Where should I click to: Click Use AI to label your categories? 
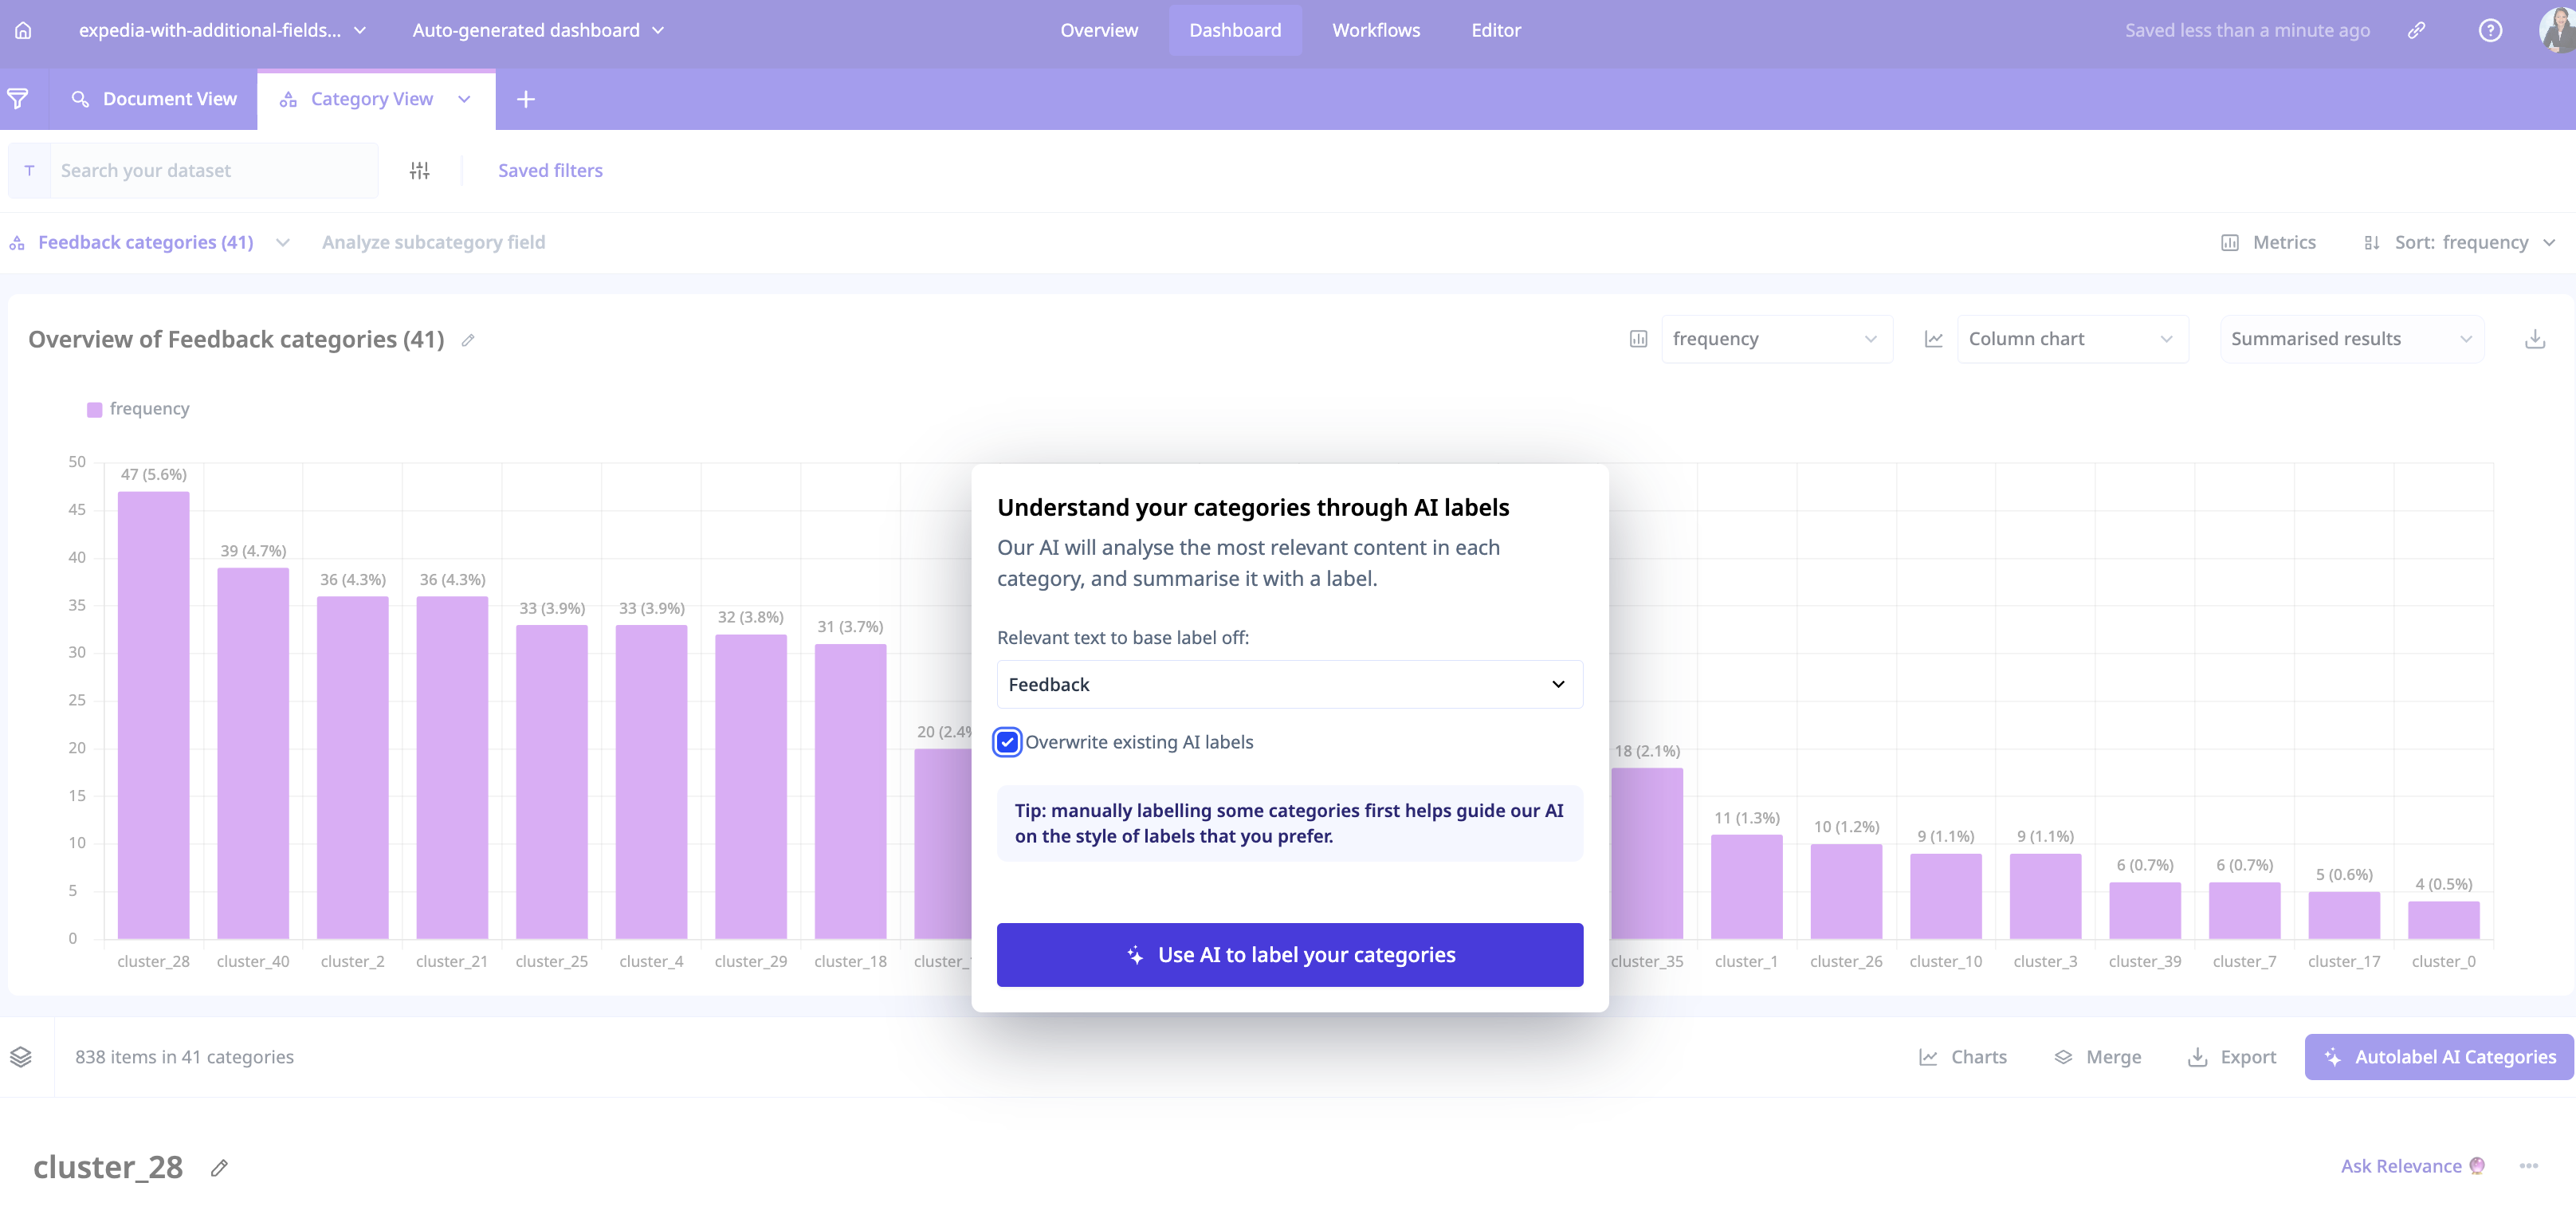tap(1289, 955)
